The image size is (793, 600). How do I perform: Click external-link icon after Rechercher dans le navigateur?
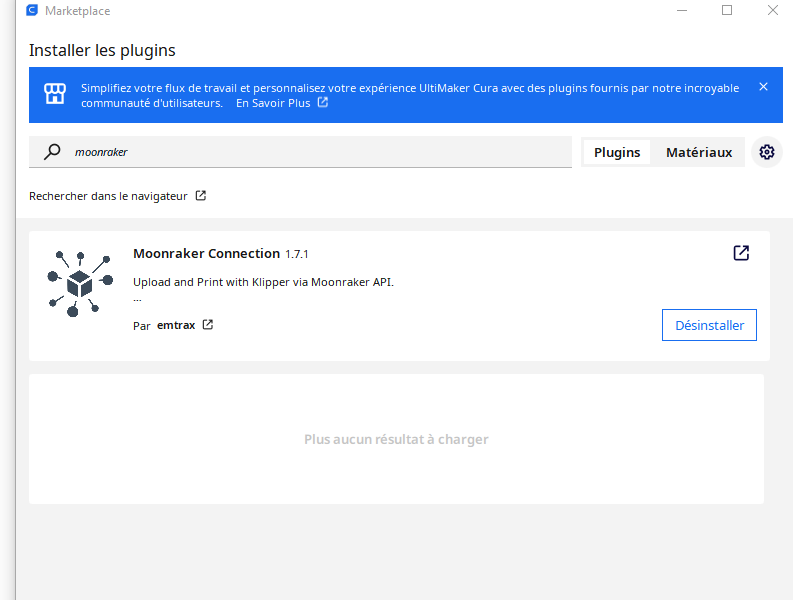201,196
